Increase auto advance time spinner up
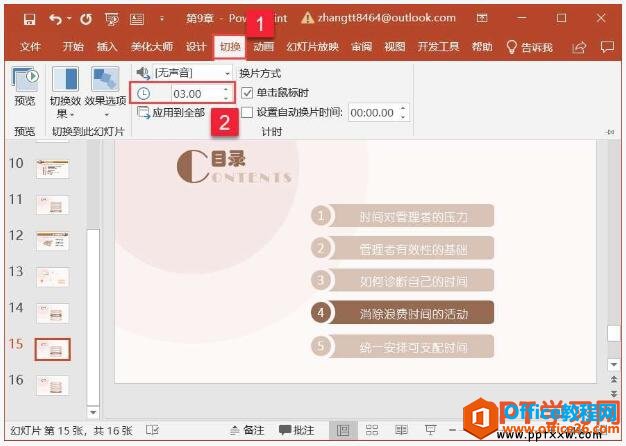This screenshot has height=446, width=626. click(403, 108)
